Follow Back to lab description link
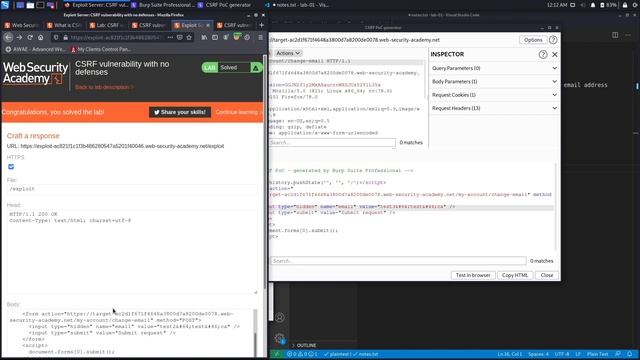This screenshot has width=640, height=360. tap(104, 87)
